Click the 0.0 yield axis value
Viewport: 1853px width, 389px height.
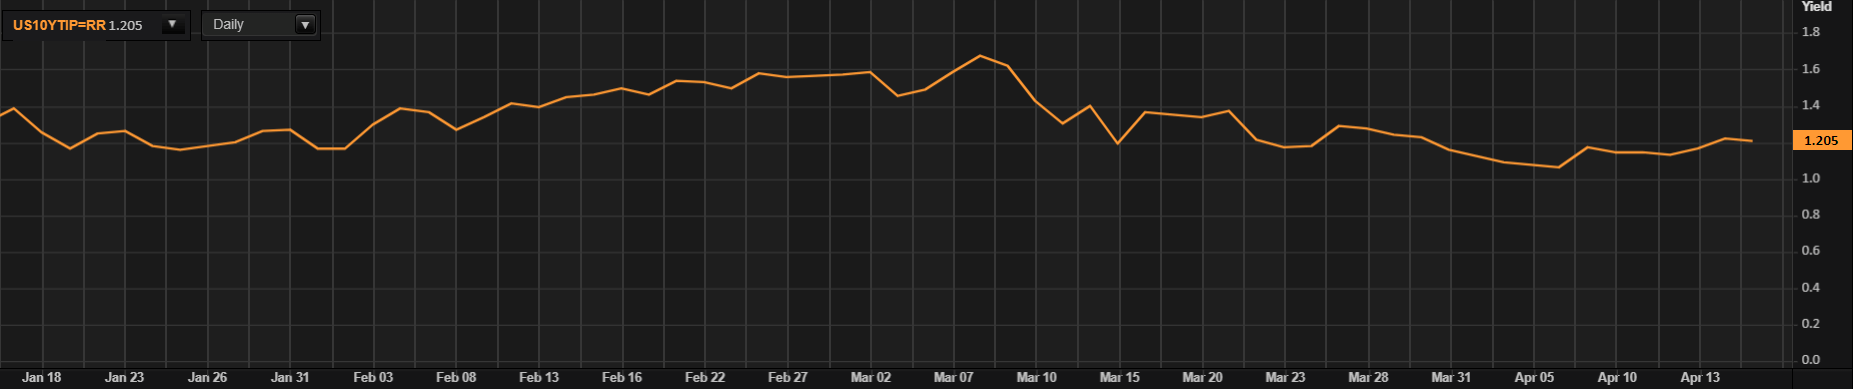click(x=1811, y=360)
